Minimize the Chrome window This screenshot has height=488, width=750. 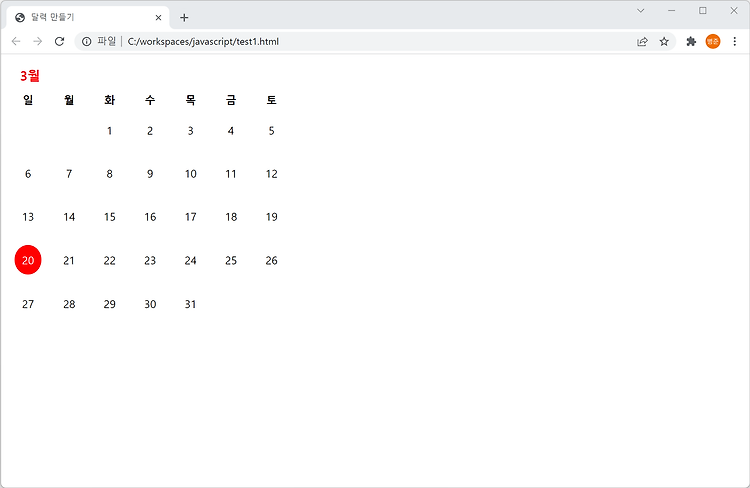coord(672,11)
